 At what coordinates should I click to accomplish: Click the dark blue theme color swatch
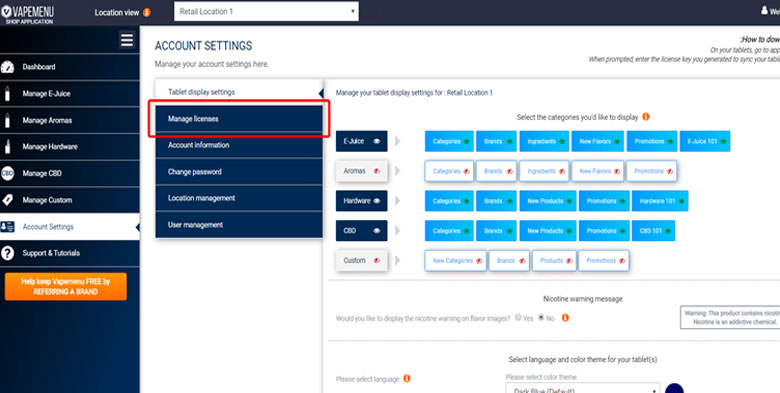[674, 388]
